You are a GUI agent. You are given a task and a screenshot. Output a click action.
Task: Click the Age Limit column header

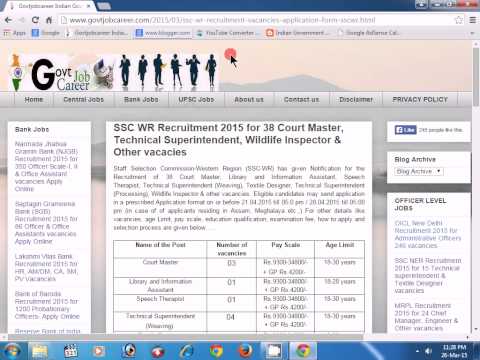pyautogui.click(x=339, y=249)
